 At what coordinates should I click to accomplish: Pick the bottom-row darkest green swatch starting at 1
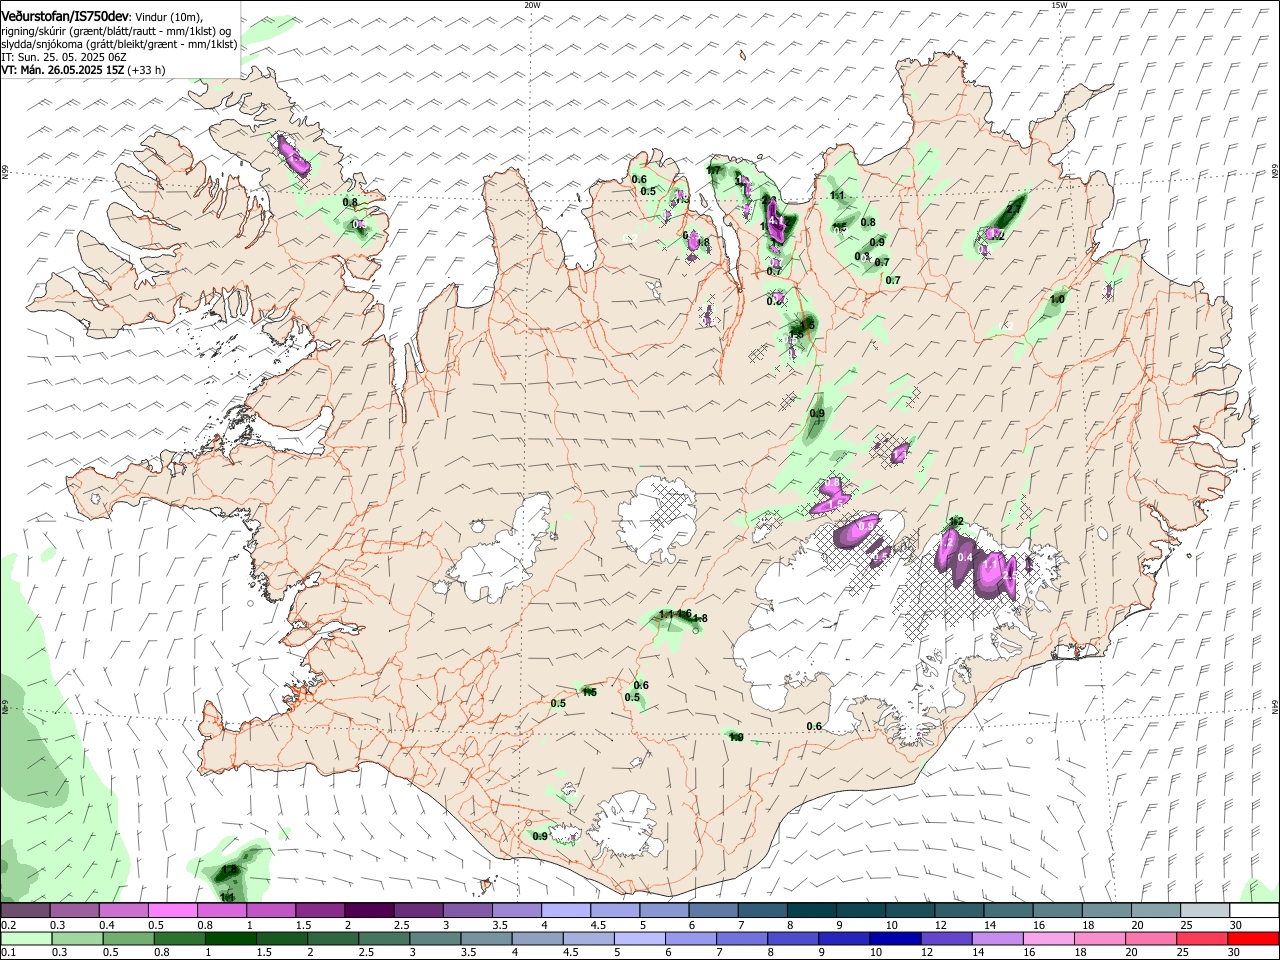(232, 938)
